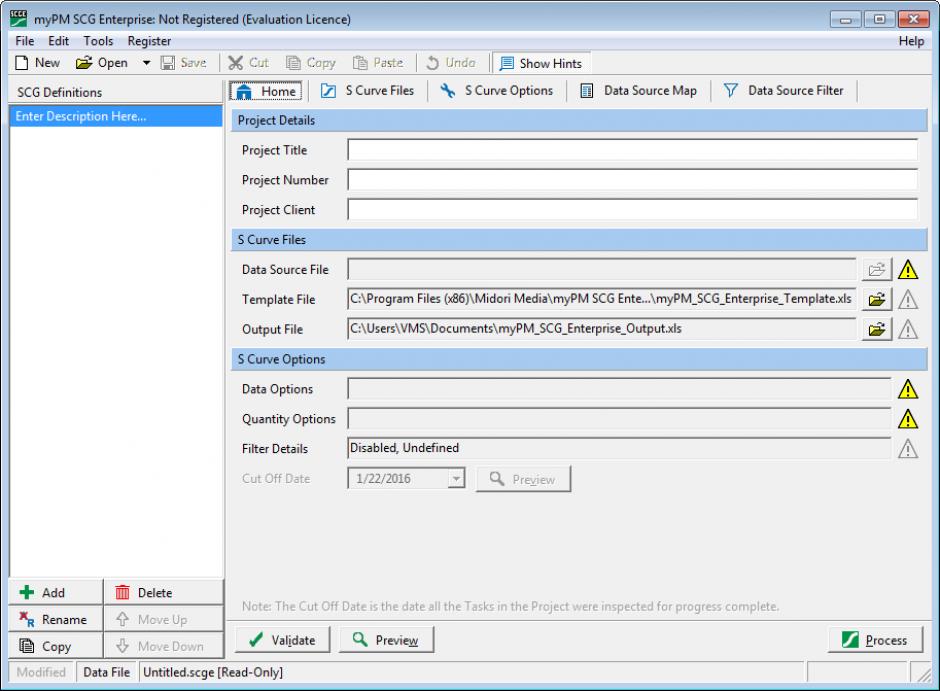Viewport: 940px width, 691px height.
Task: Click the Paste clipboard icon
Action: (360, 63)
